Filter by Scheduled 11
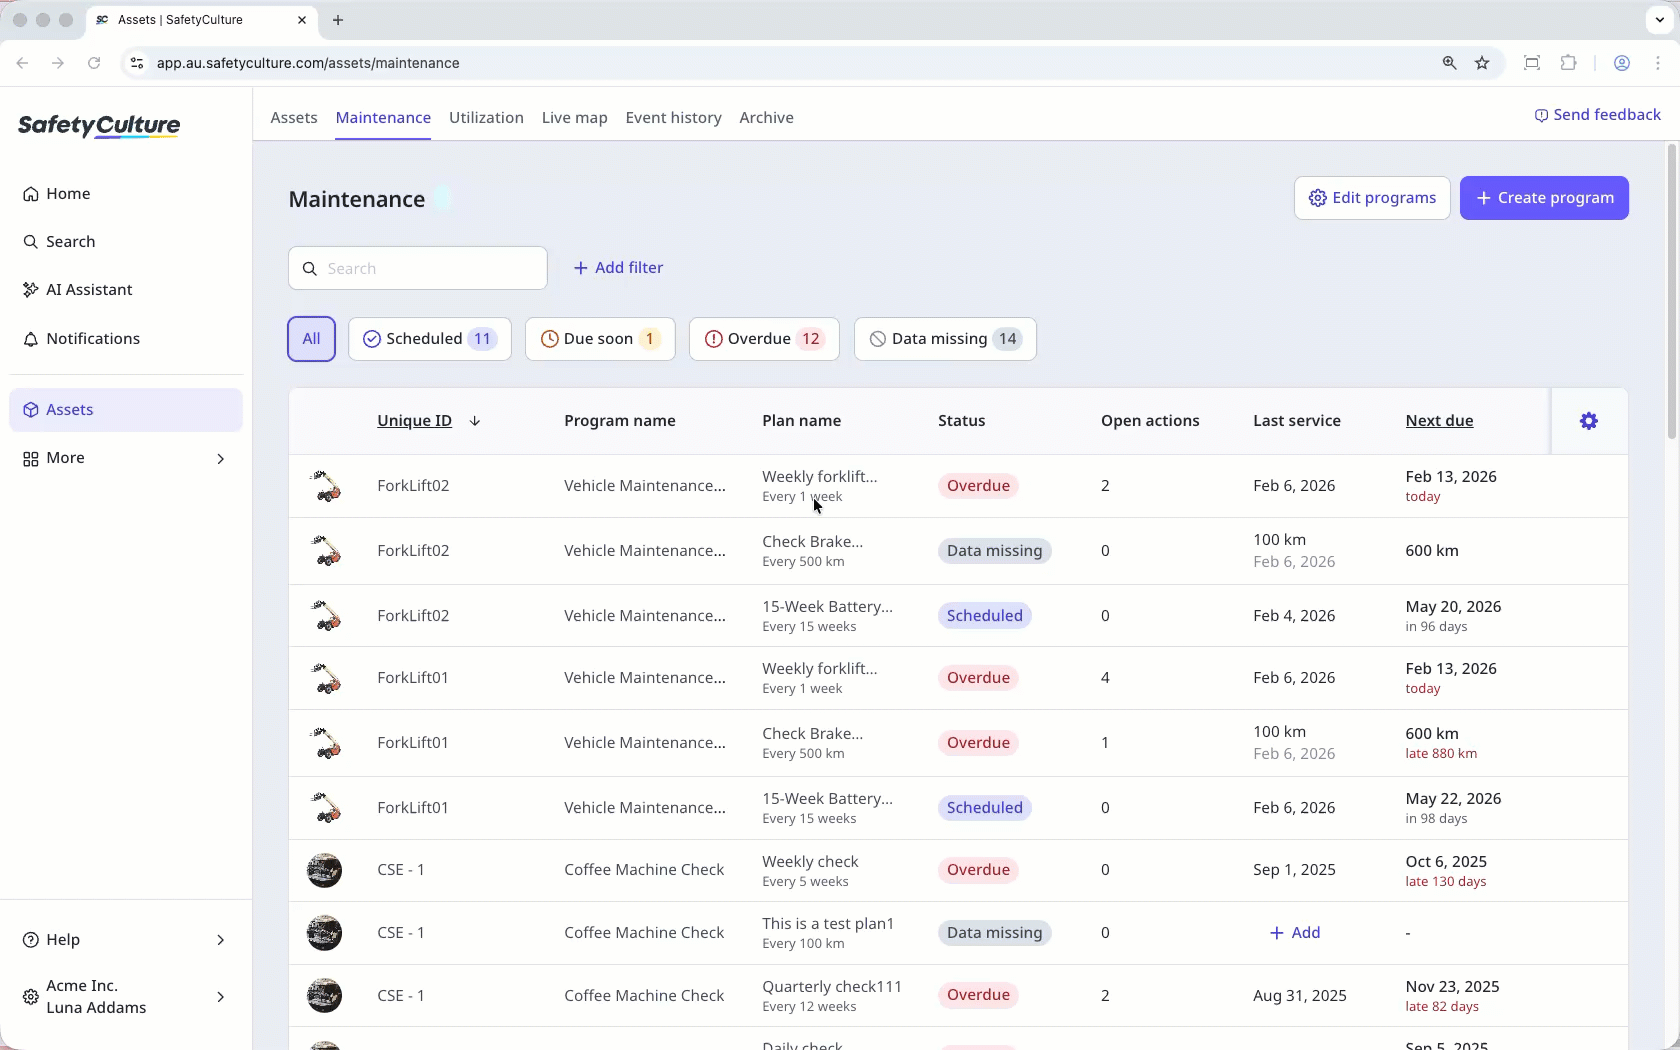Screen dimensions: 1680x1050 tap(430, 339)
